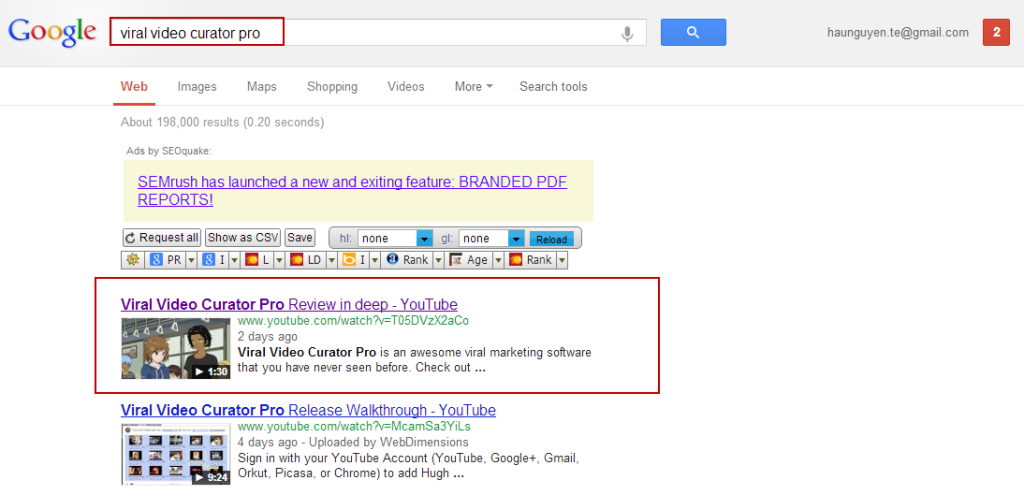The height and width of the screenshot is (495, 1024).
Task: Click the Google logo
Action: (x=52, y=32)
